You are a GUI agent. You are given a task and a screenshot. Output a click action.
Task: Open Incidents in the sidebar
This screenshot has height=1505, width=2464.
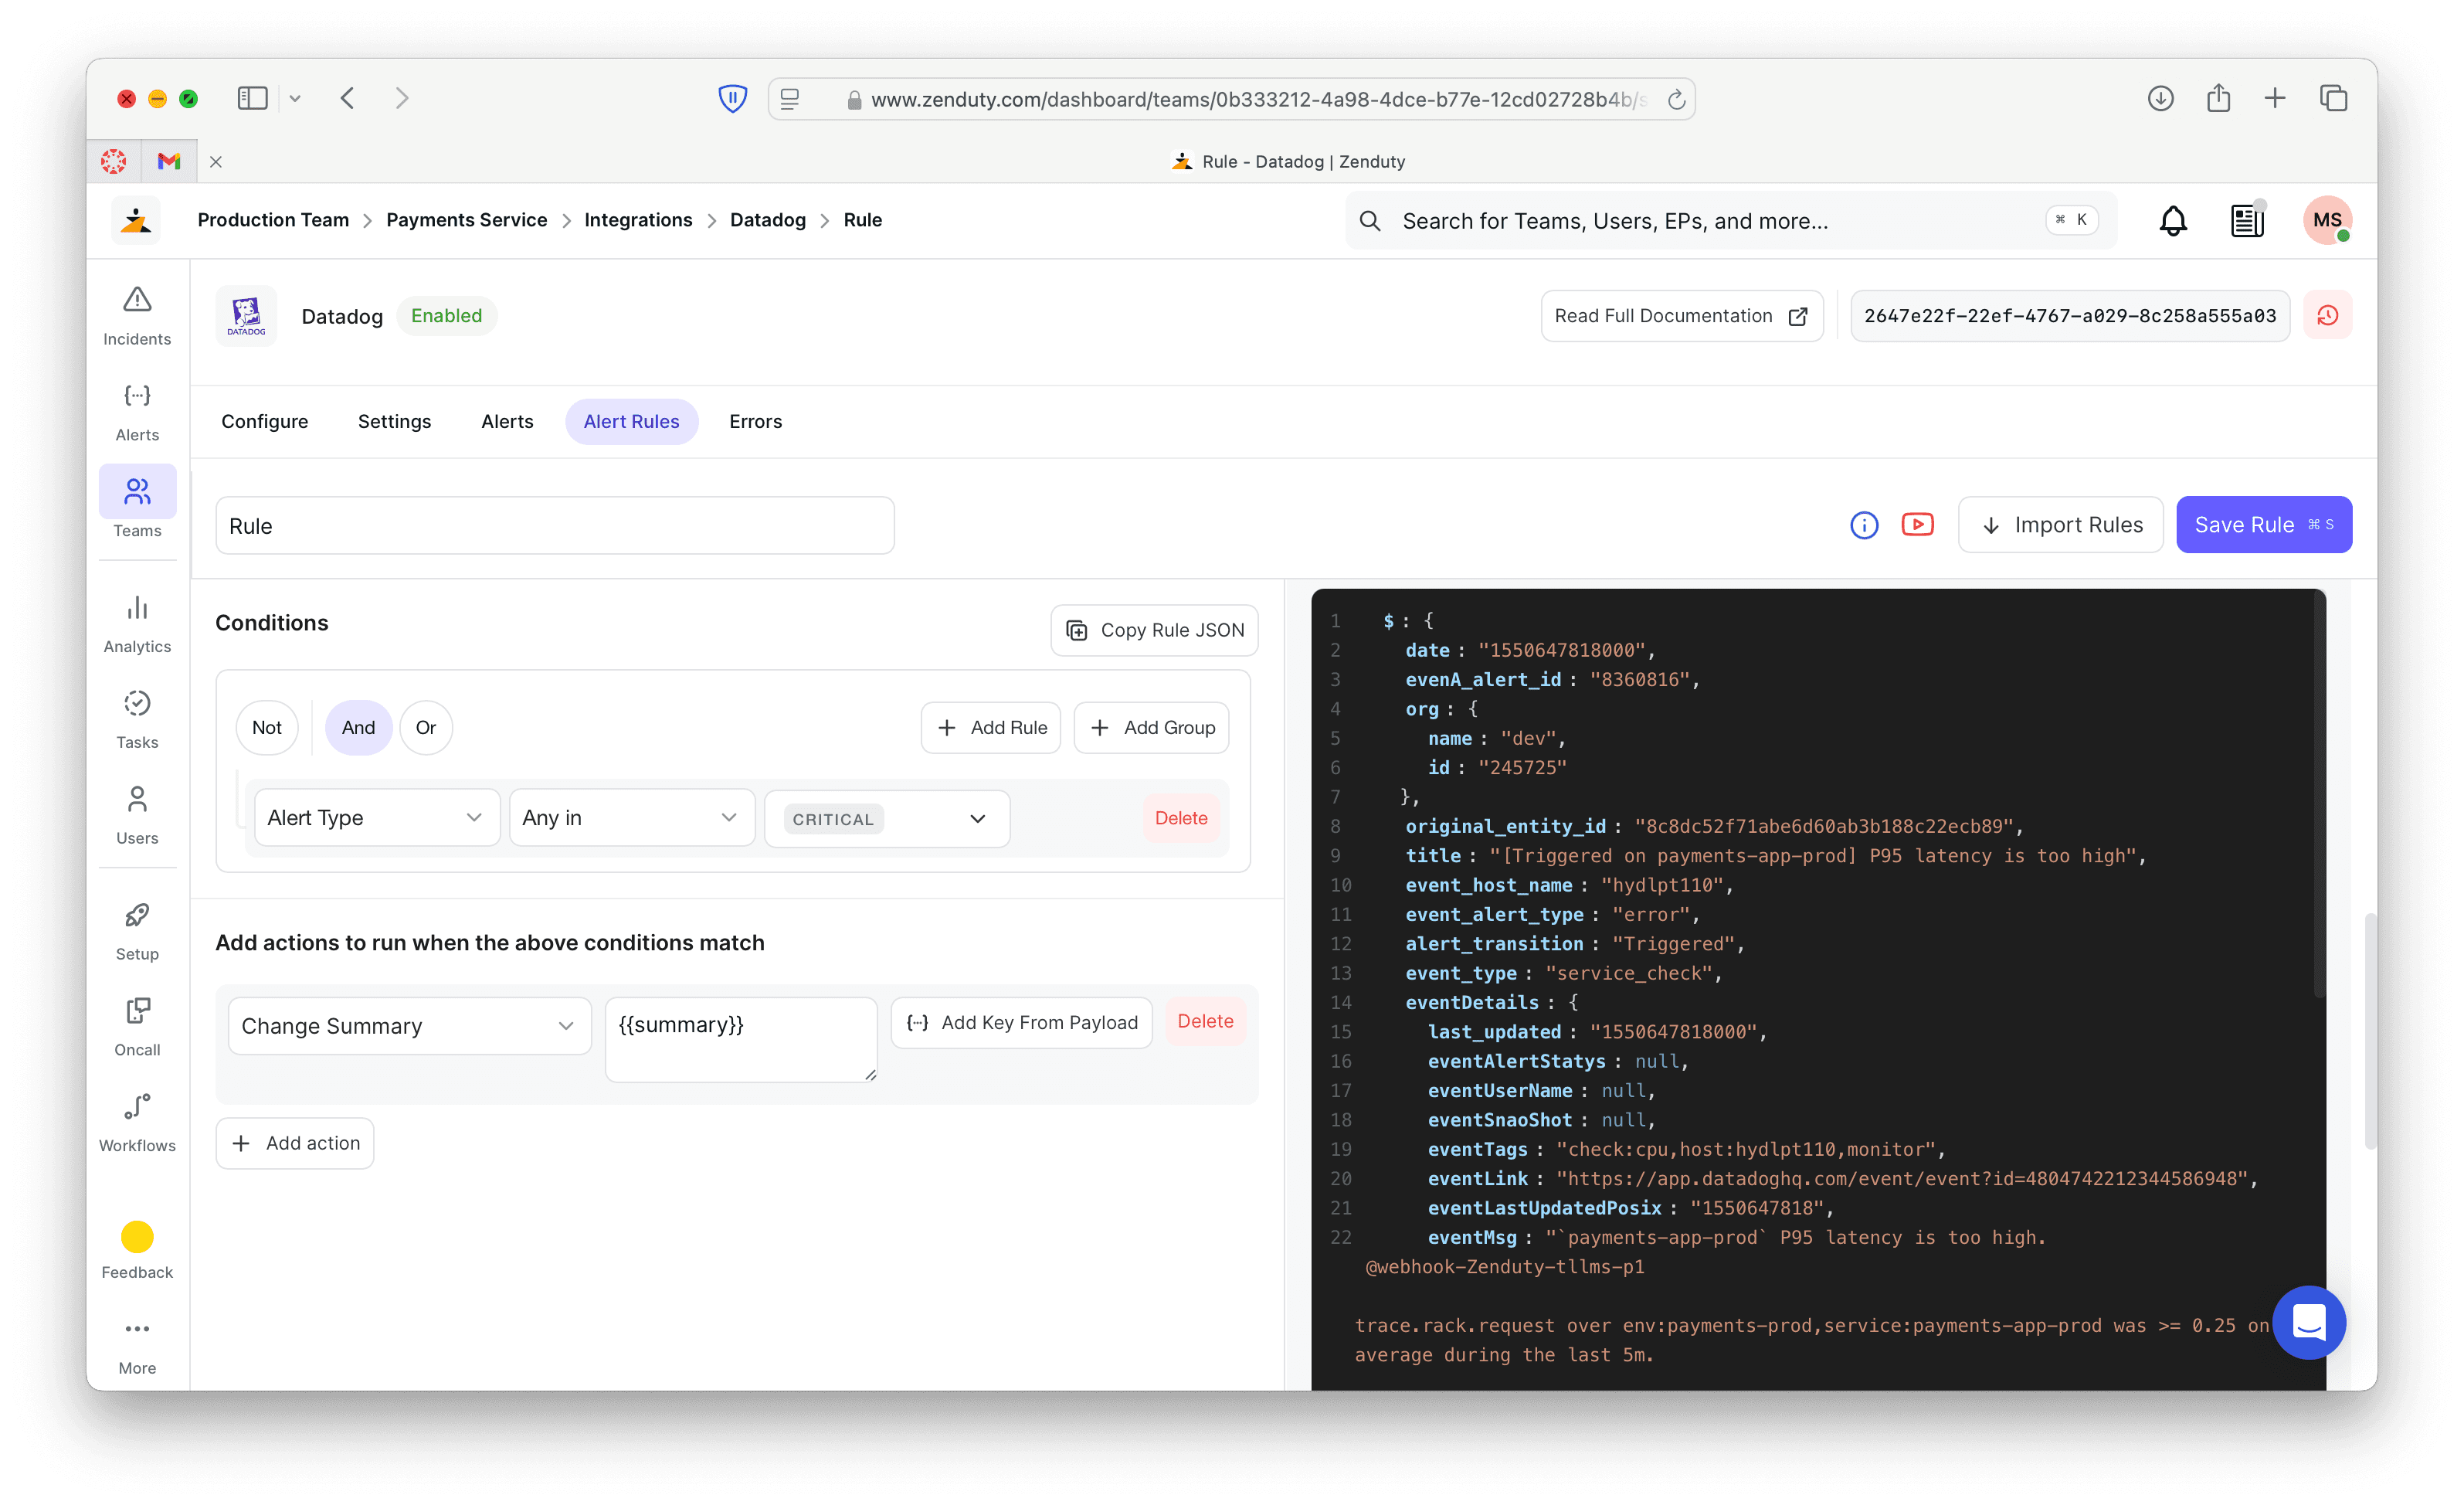(x=137, y=317)
